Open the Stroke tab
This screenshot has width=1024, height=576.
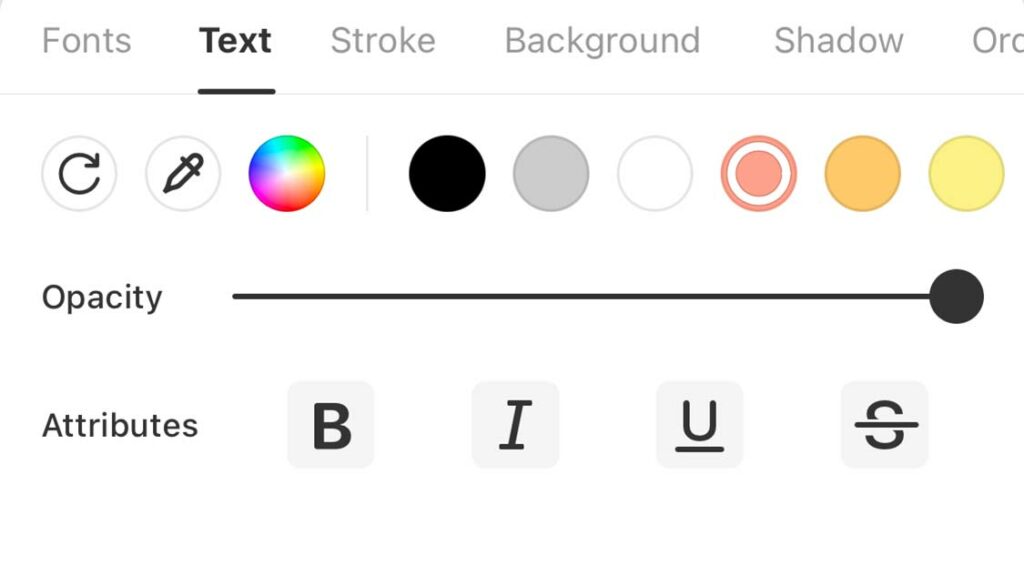click(x=383, y=41)
